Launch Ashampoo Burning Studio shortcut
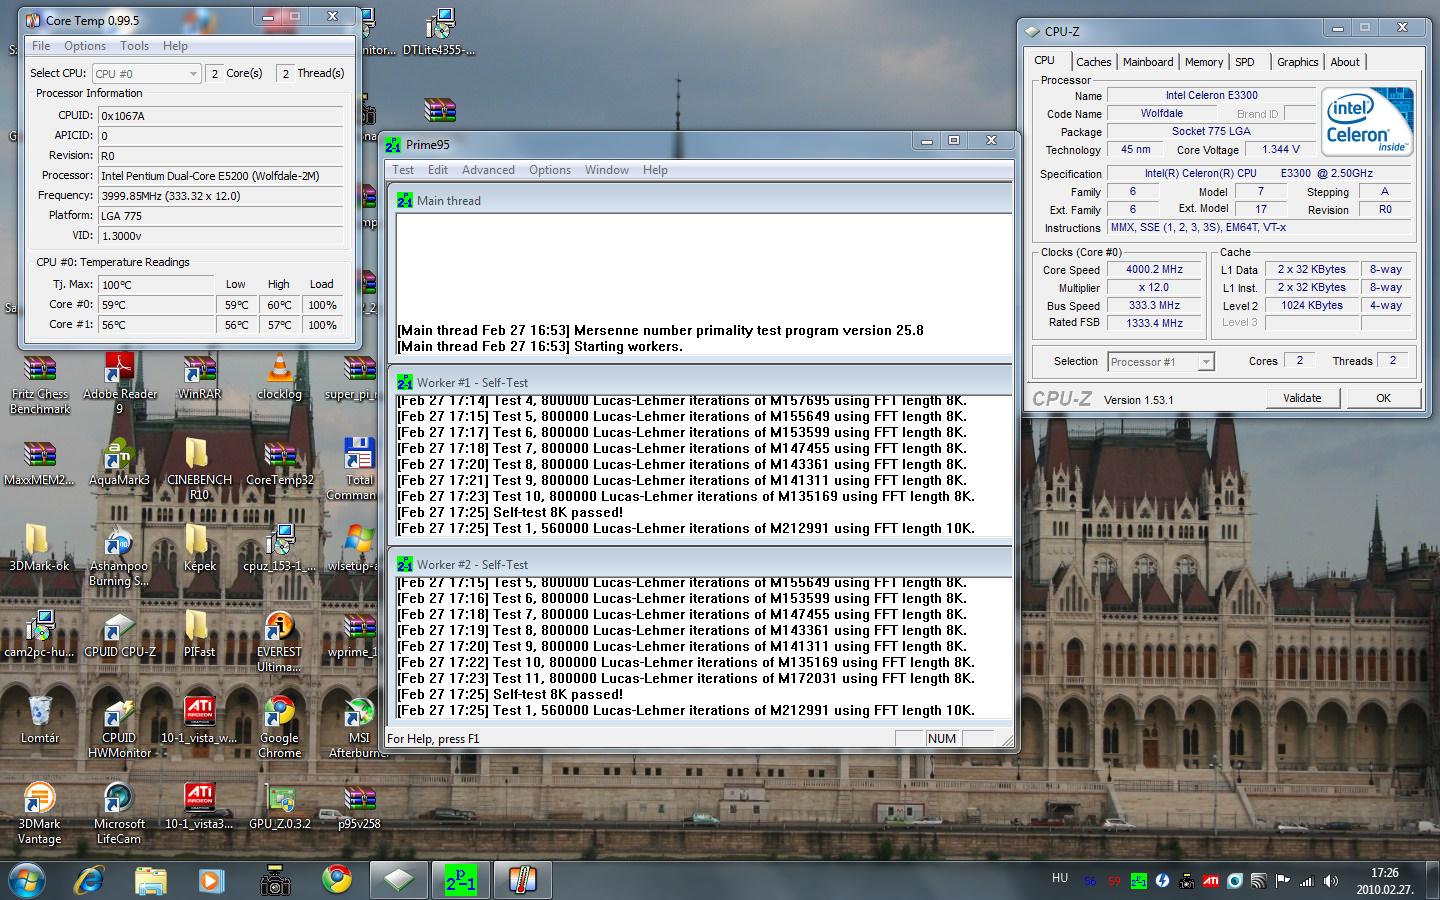The height and width of the screenshot is (900, 1440). tap(119, 556)
